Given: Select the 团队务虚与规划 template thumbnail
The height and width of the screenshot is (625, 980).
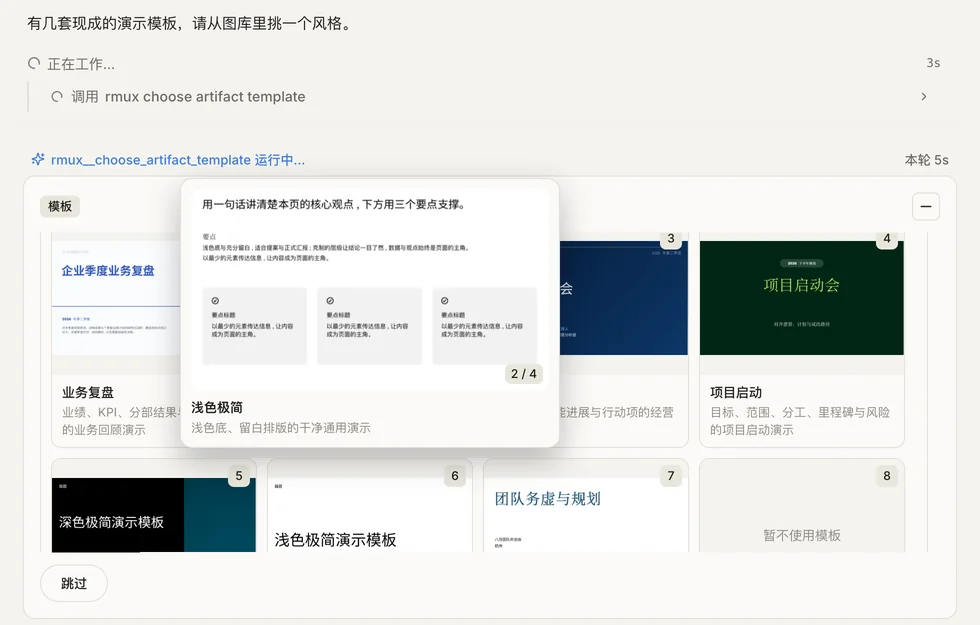Looking at the screenshot, I should [586, 515].
